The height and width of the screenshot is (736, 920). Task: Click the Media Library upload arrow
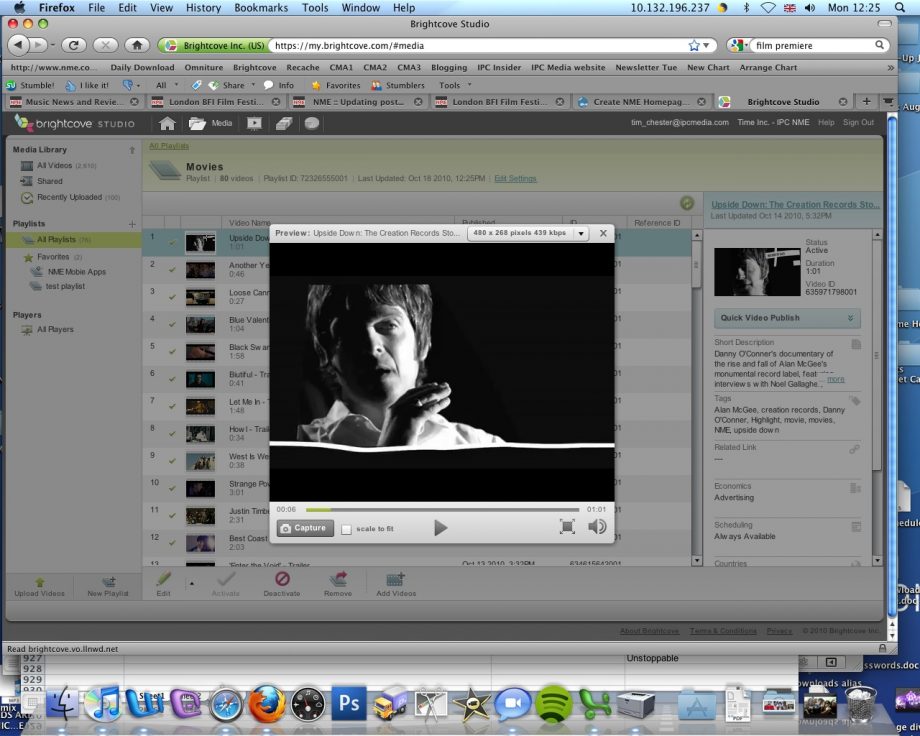(x=132, y=150)
